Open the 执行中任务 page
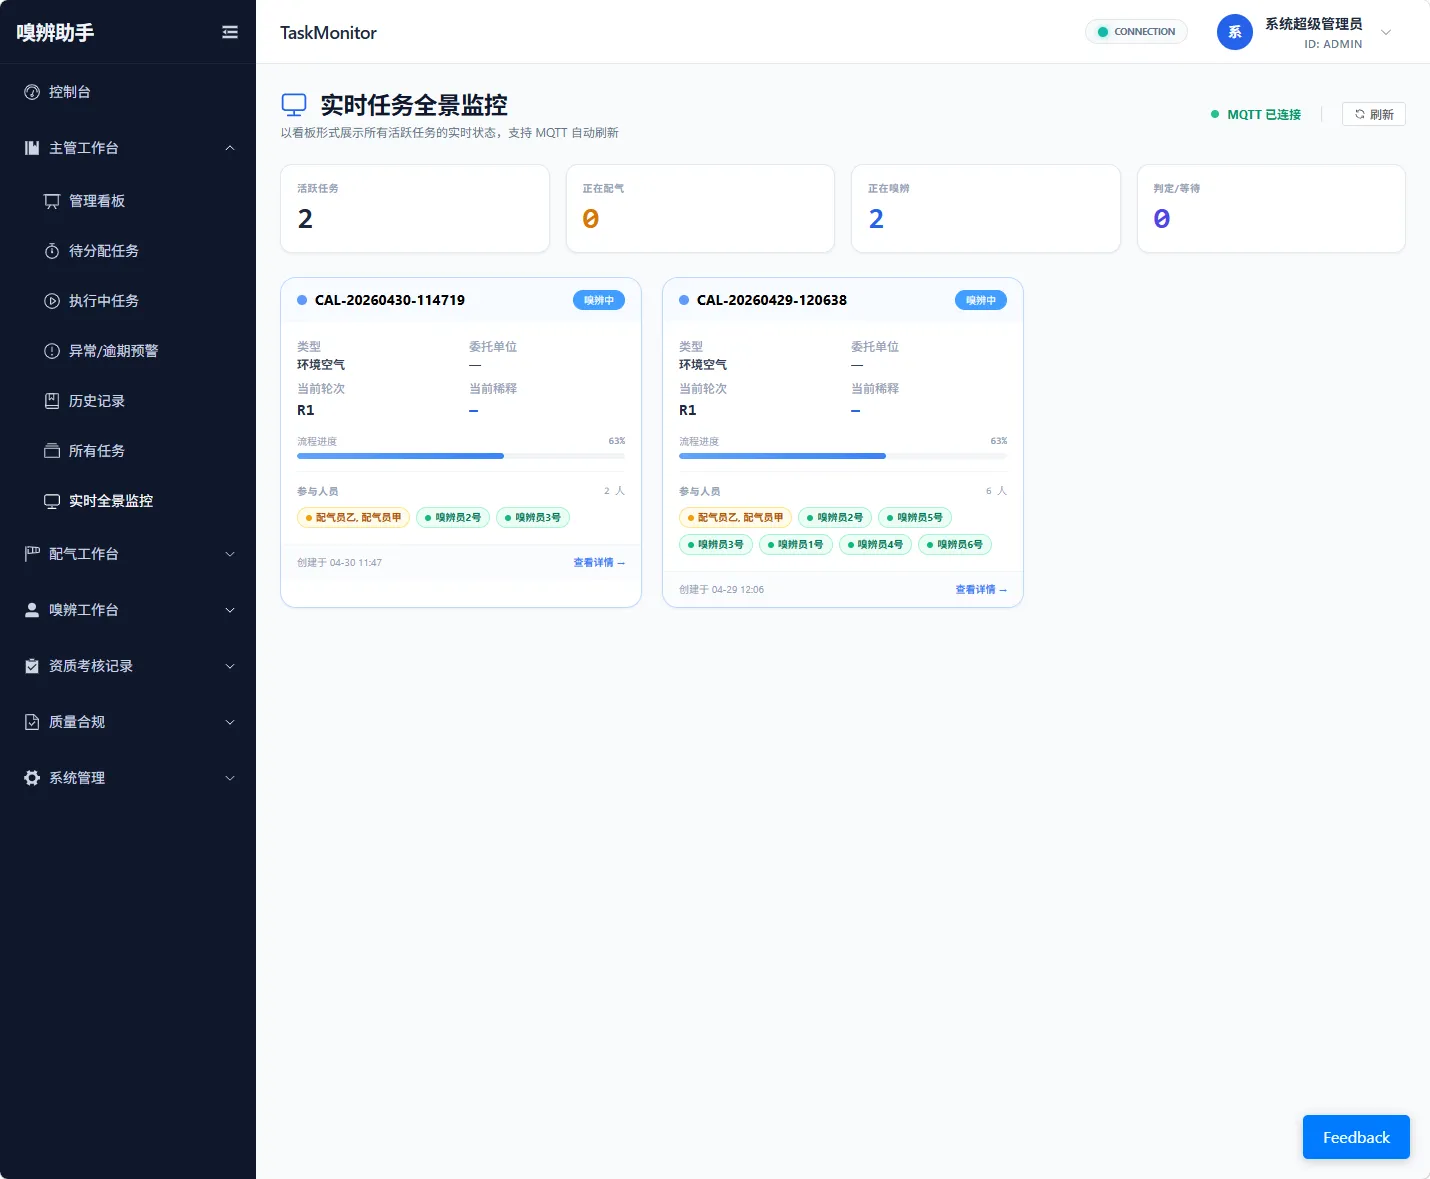This screenshot has width=1430, height=1179. tap(128, 301)
